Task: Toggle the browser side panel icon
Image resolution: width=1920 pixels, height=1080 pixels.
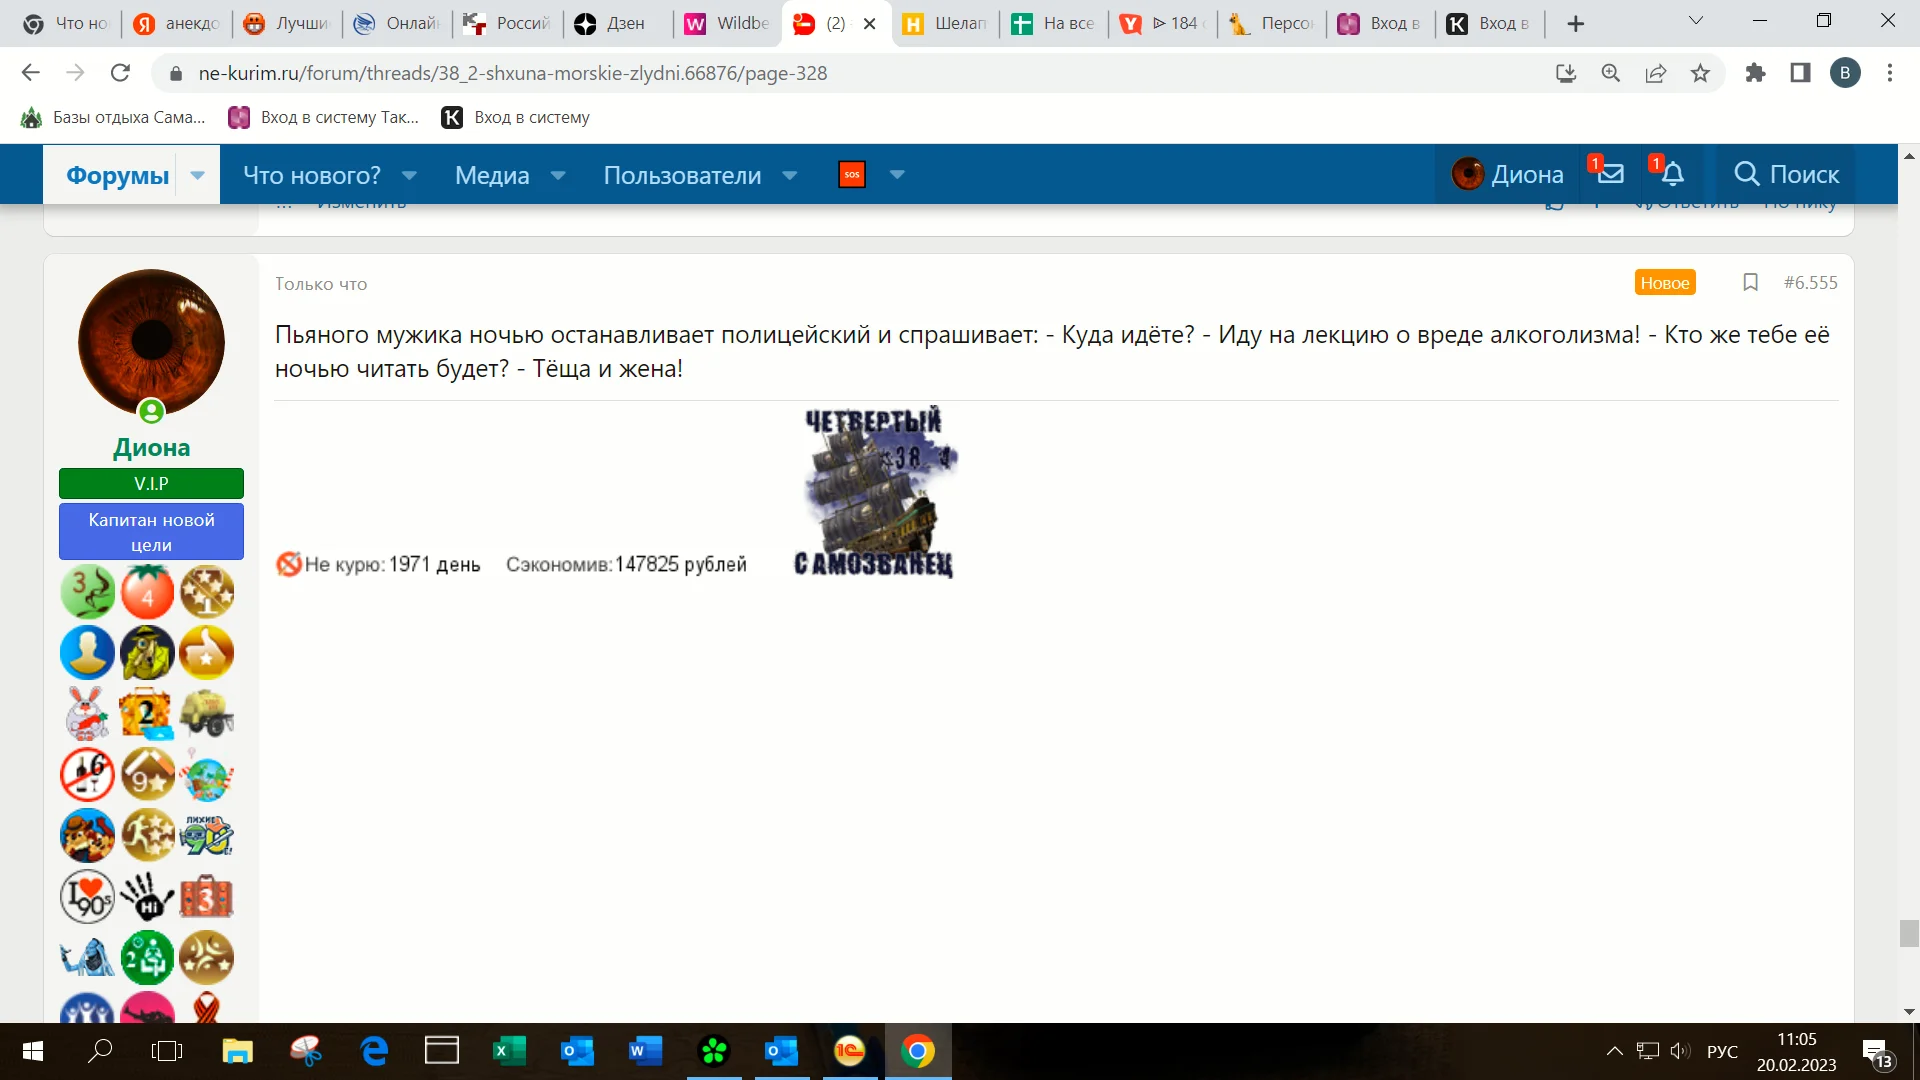Action: (x=1800, y=73)
